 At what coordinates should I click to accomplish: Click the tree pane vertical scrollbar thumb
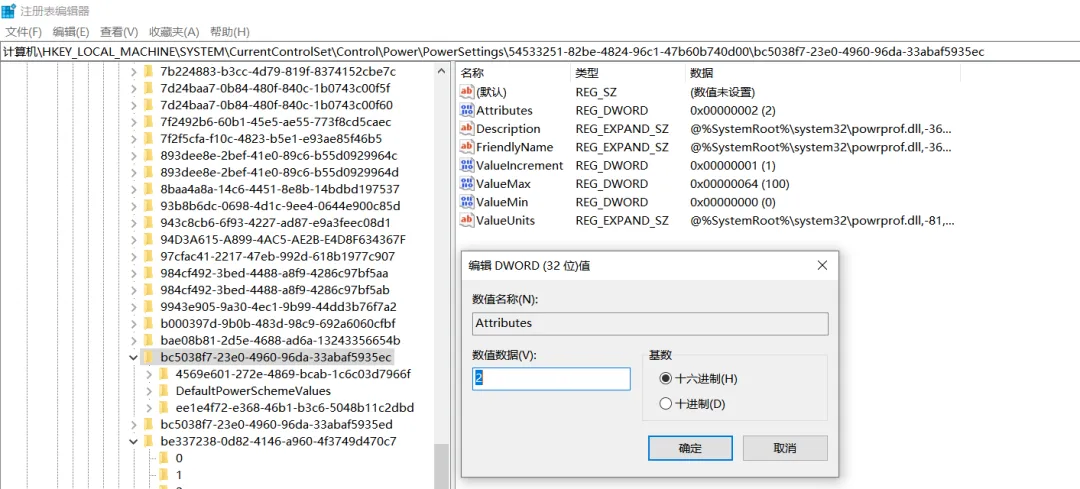[x=441, y=465]
